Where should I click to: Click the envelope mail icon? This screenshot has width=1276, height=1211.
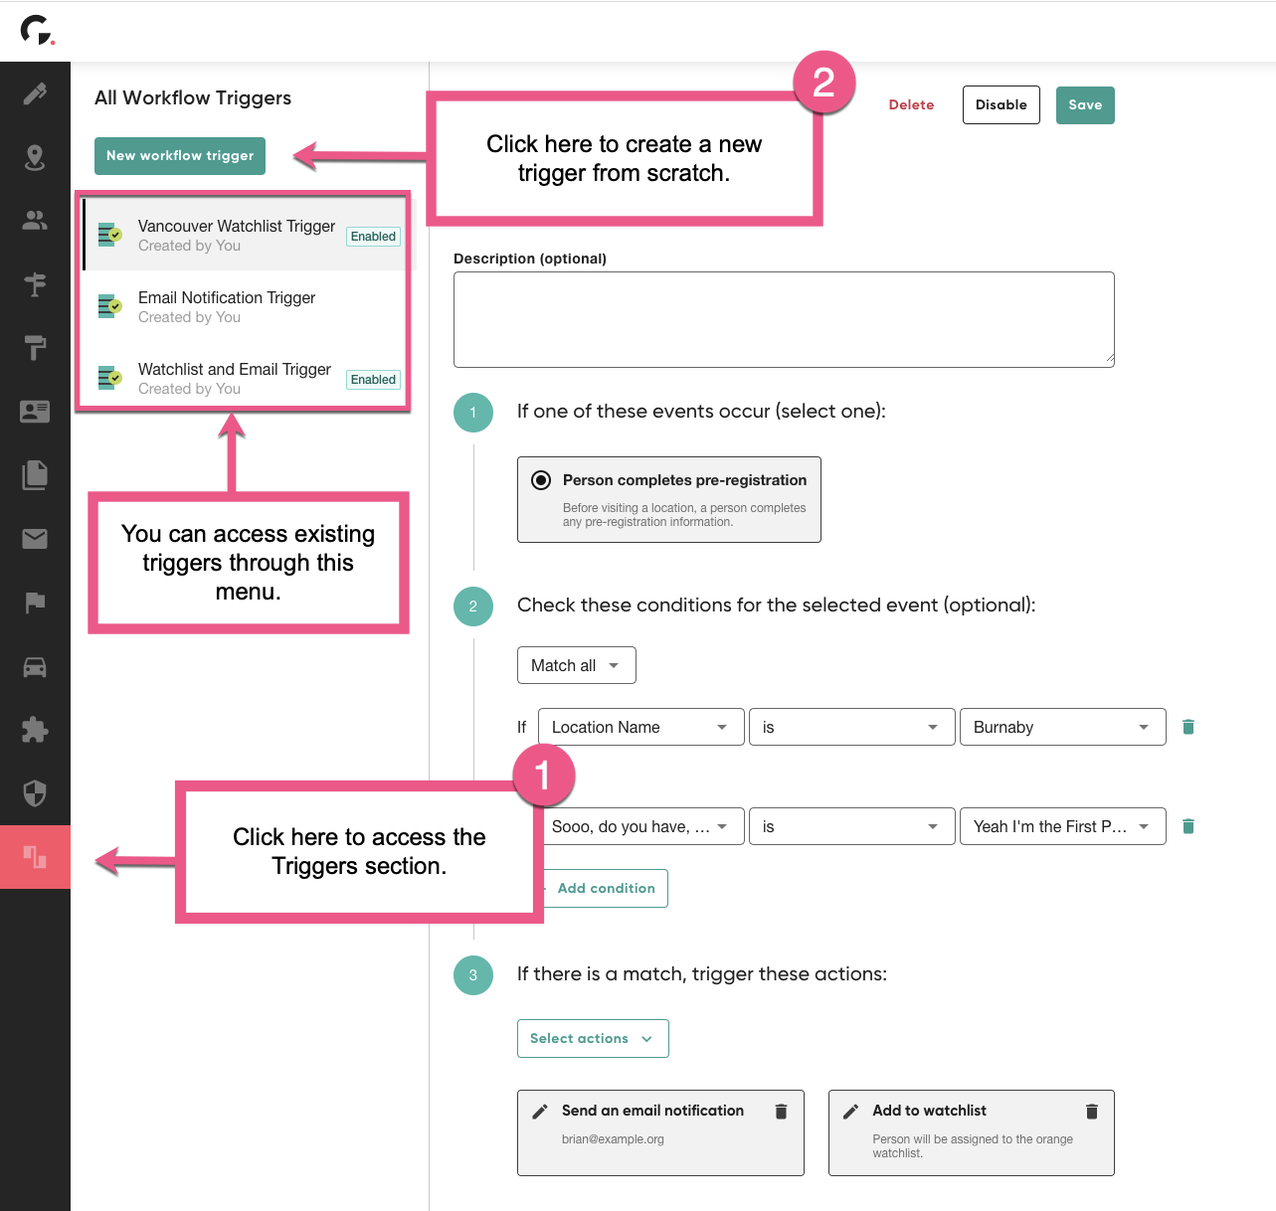(x=35, y=538)
